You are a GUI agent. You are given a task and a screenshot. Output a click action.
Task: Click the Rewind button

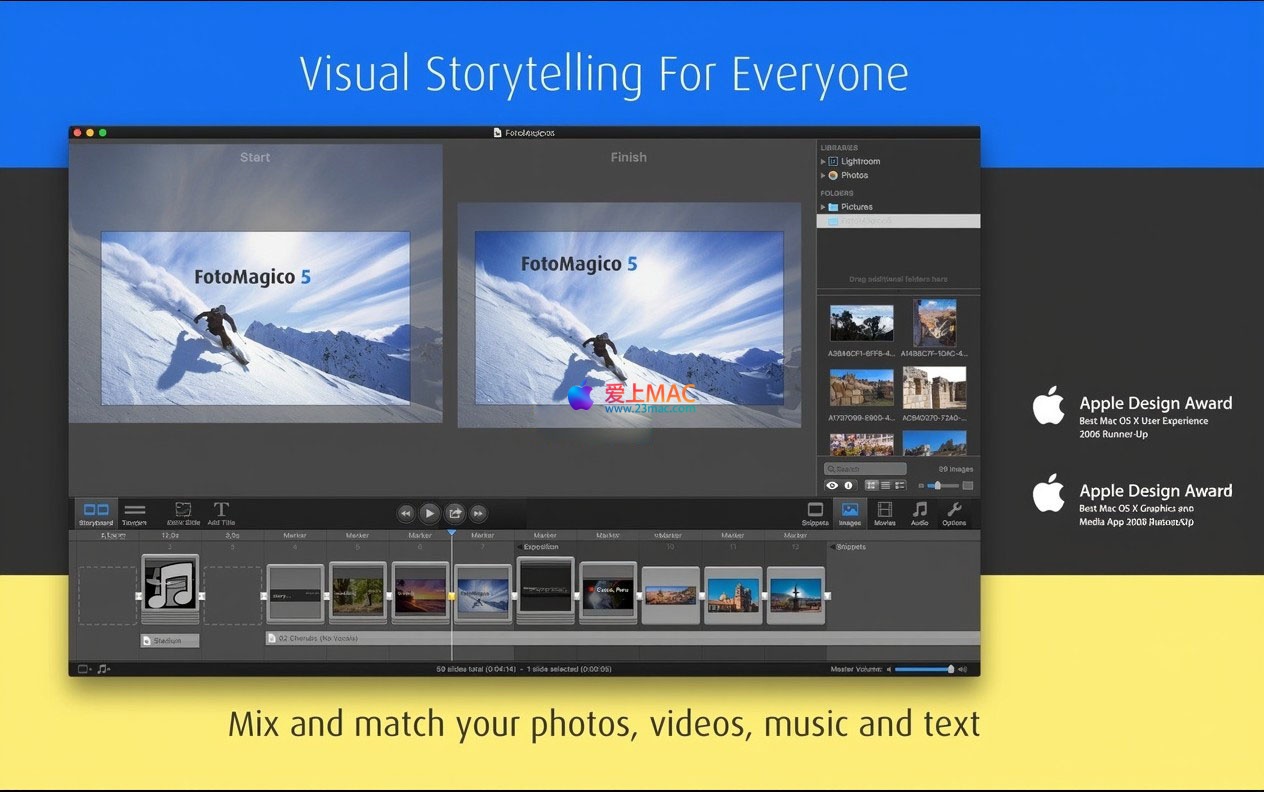pyautogui.click(x=406, y=513)
